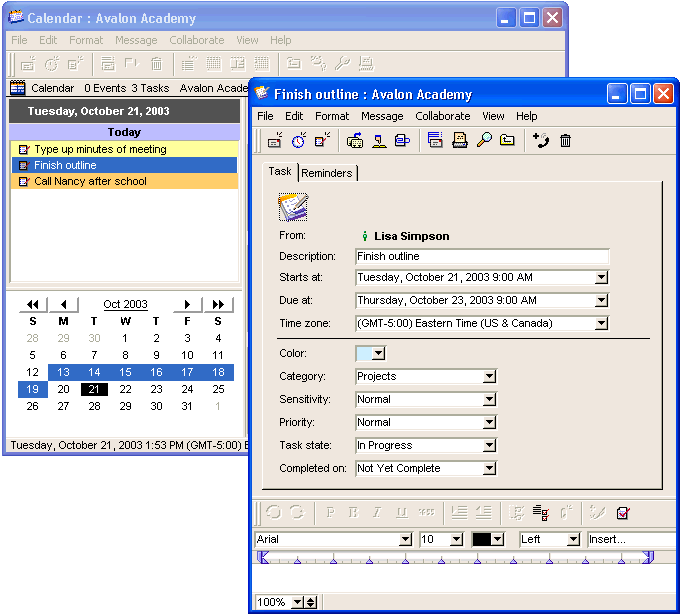Click the phone with plus icon
The height and width of the screenshot is (615, 680).
pyautogui.click(x=541, y=141)
